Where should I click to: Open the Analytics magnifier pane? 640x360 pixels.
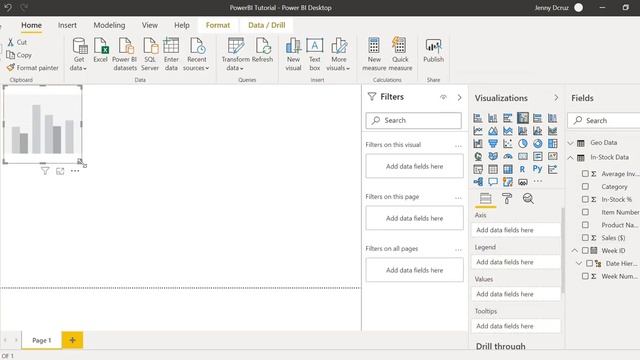click(528, 199)
